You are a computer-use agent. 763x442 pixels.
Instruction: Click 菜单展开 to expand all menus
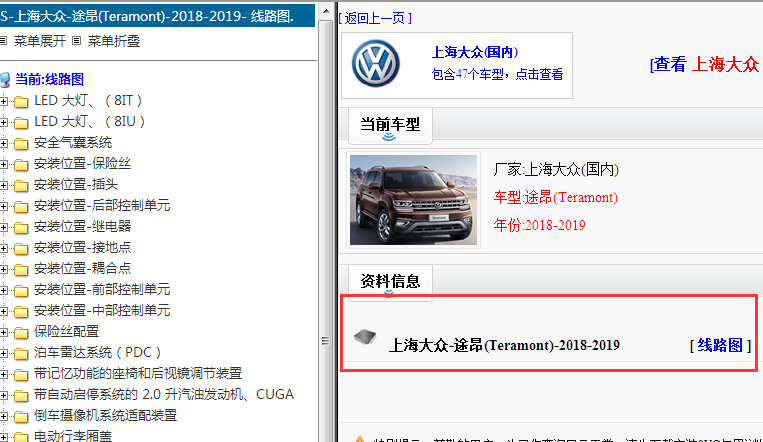[x=39, y=41]
